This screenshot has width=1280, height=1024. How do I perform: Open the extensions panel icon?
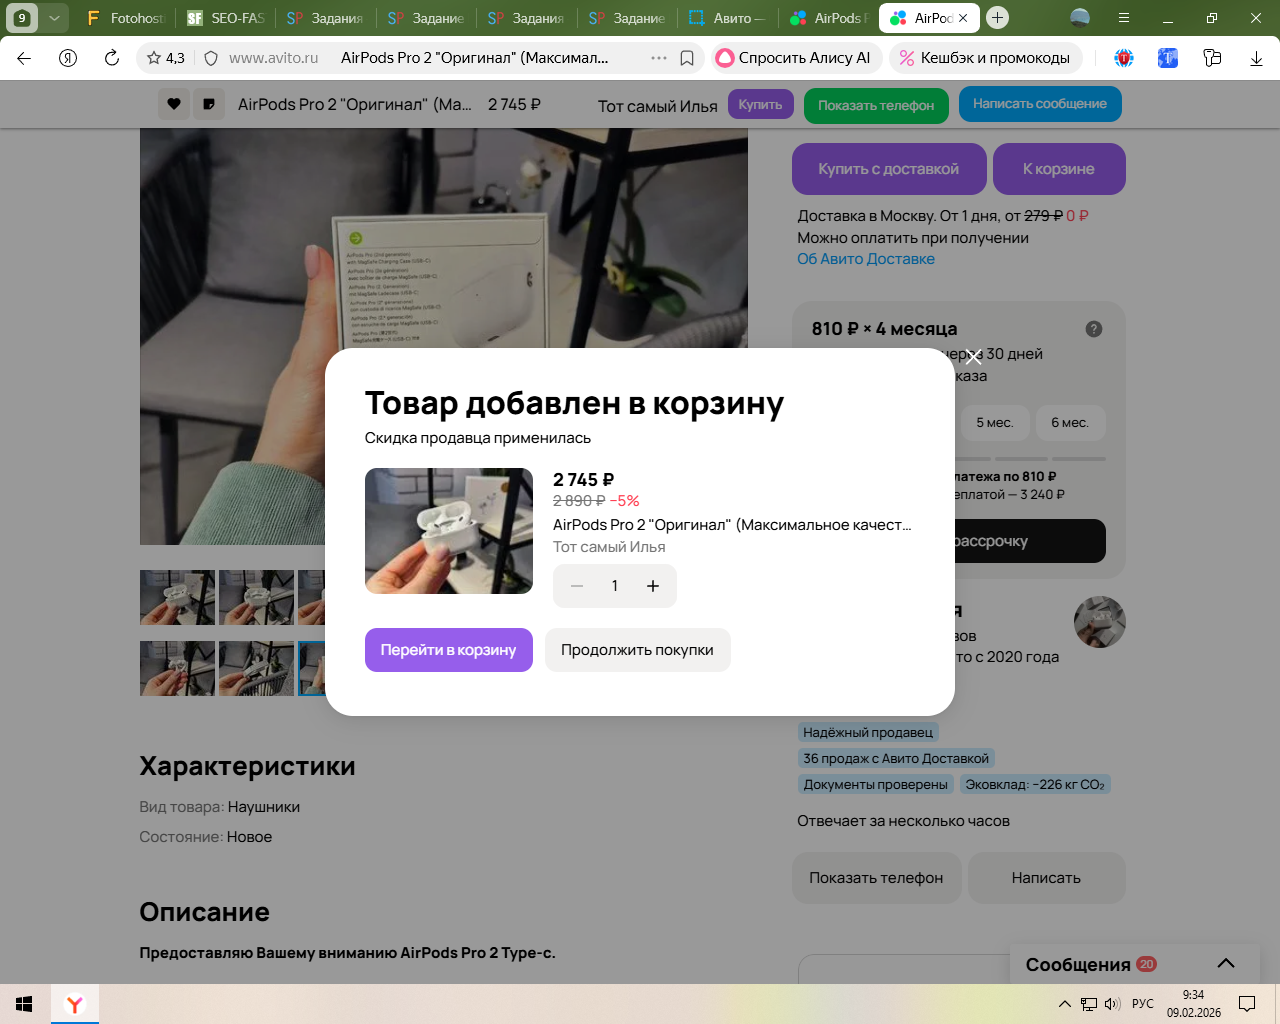1212,58
